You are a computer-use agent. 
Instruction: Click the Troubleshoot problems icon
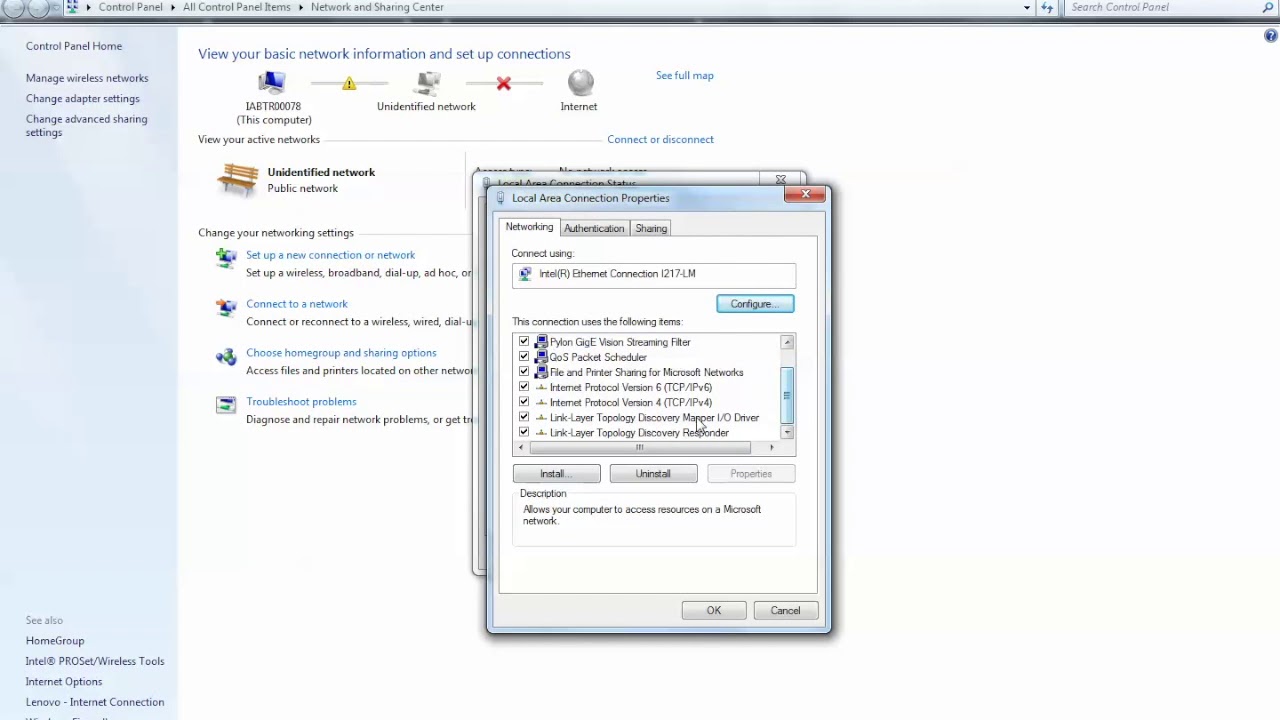[227, 405]
